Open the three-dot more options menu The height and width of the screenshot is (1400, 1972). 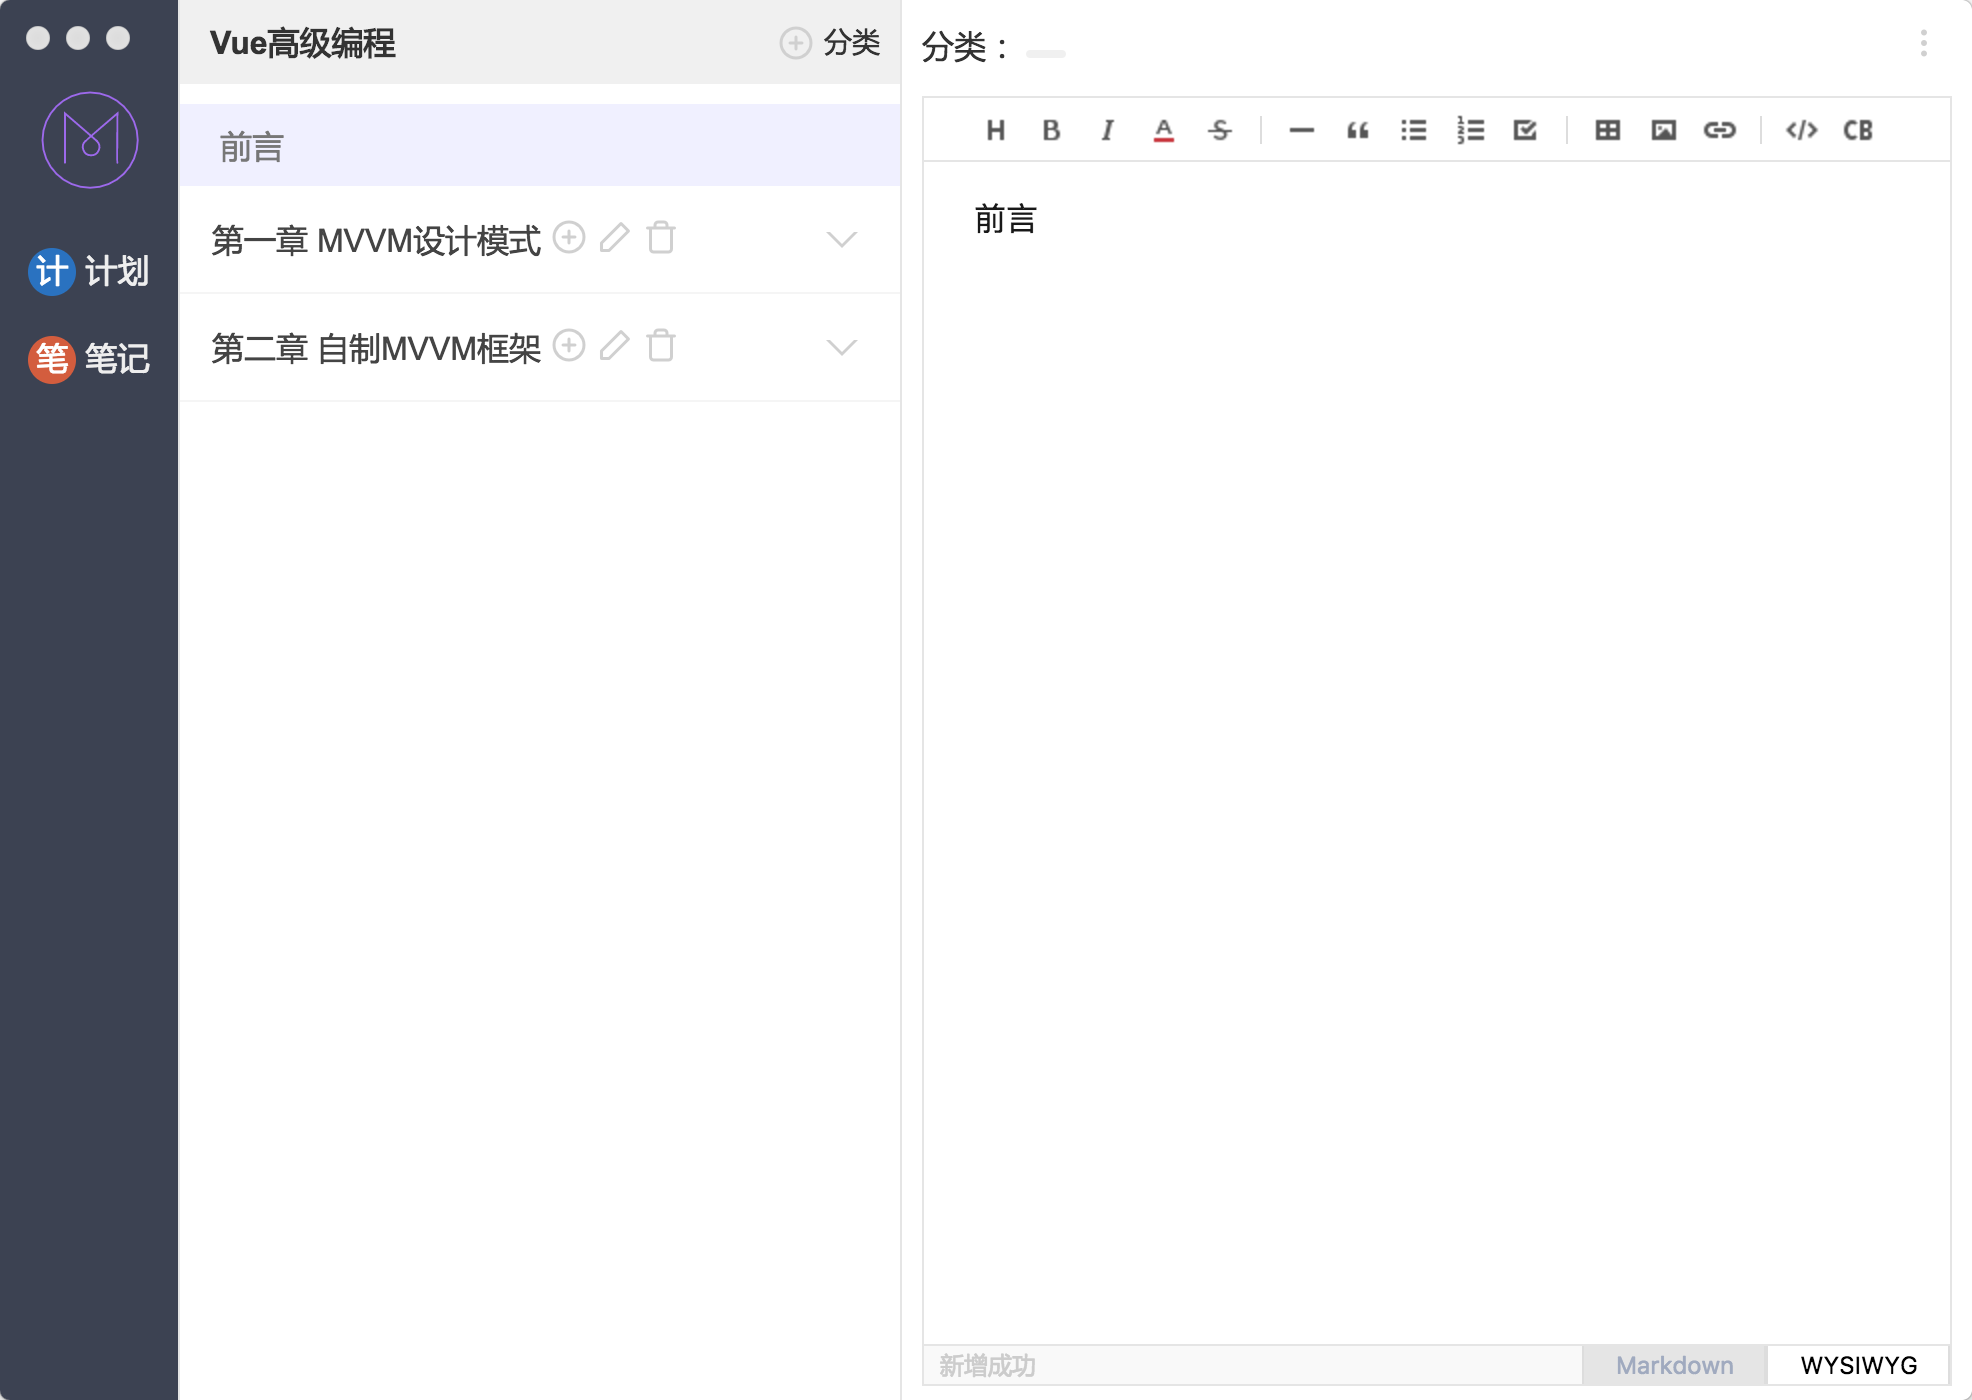[1923, 43]
